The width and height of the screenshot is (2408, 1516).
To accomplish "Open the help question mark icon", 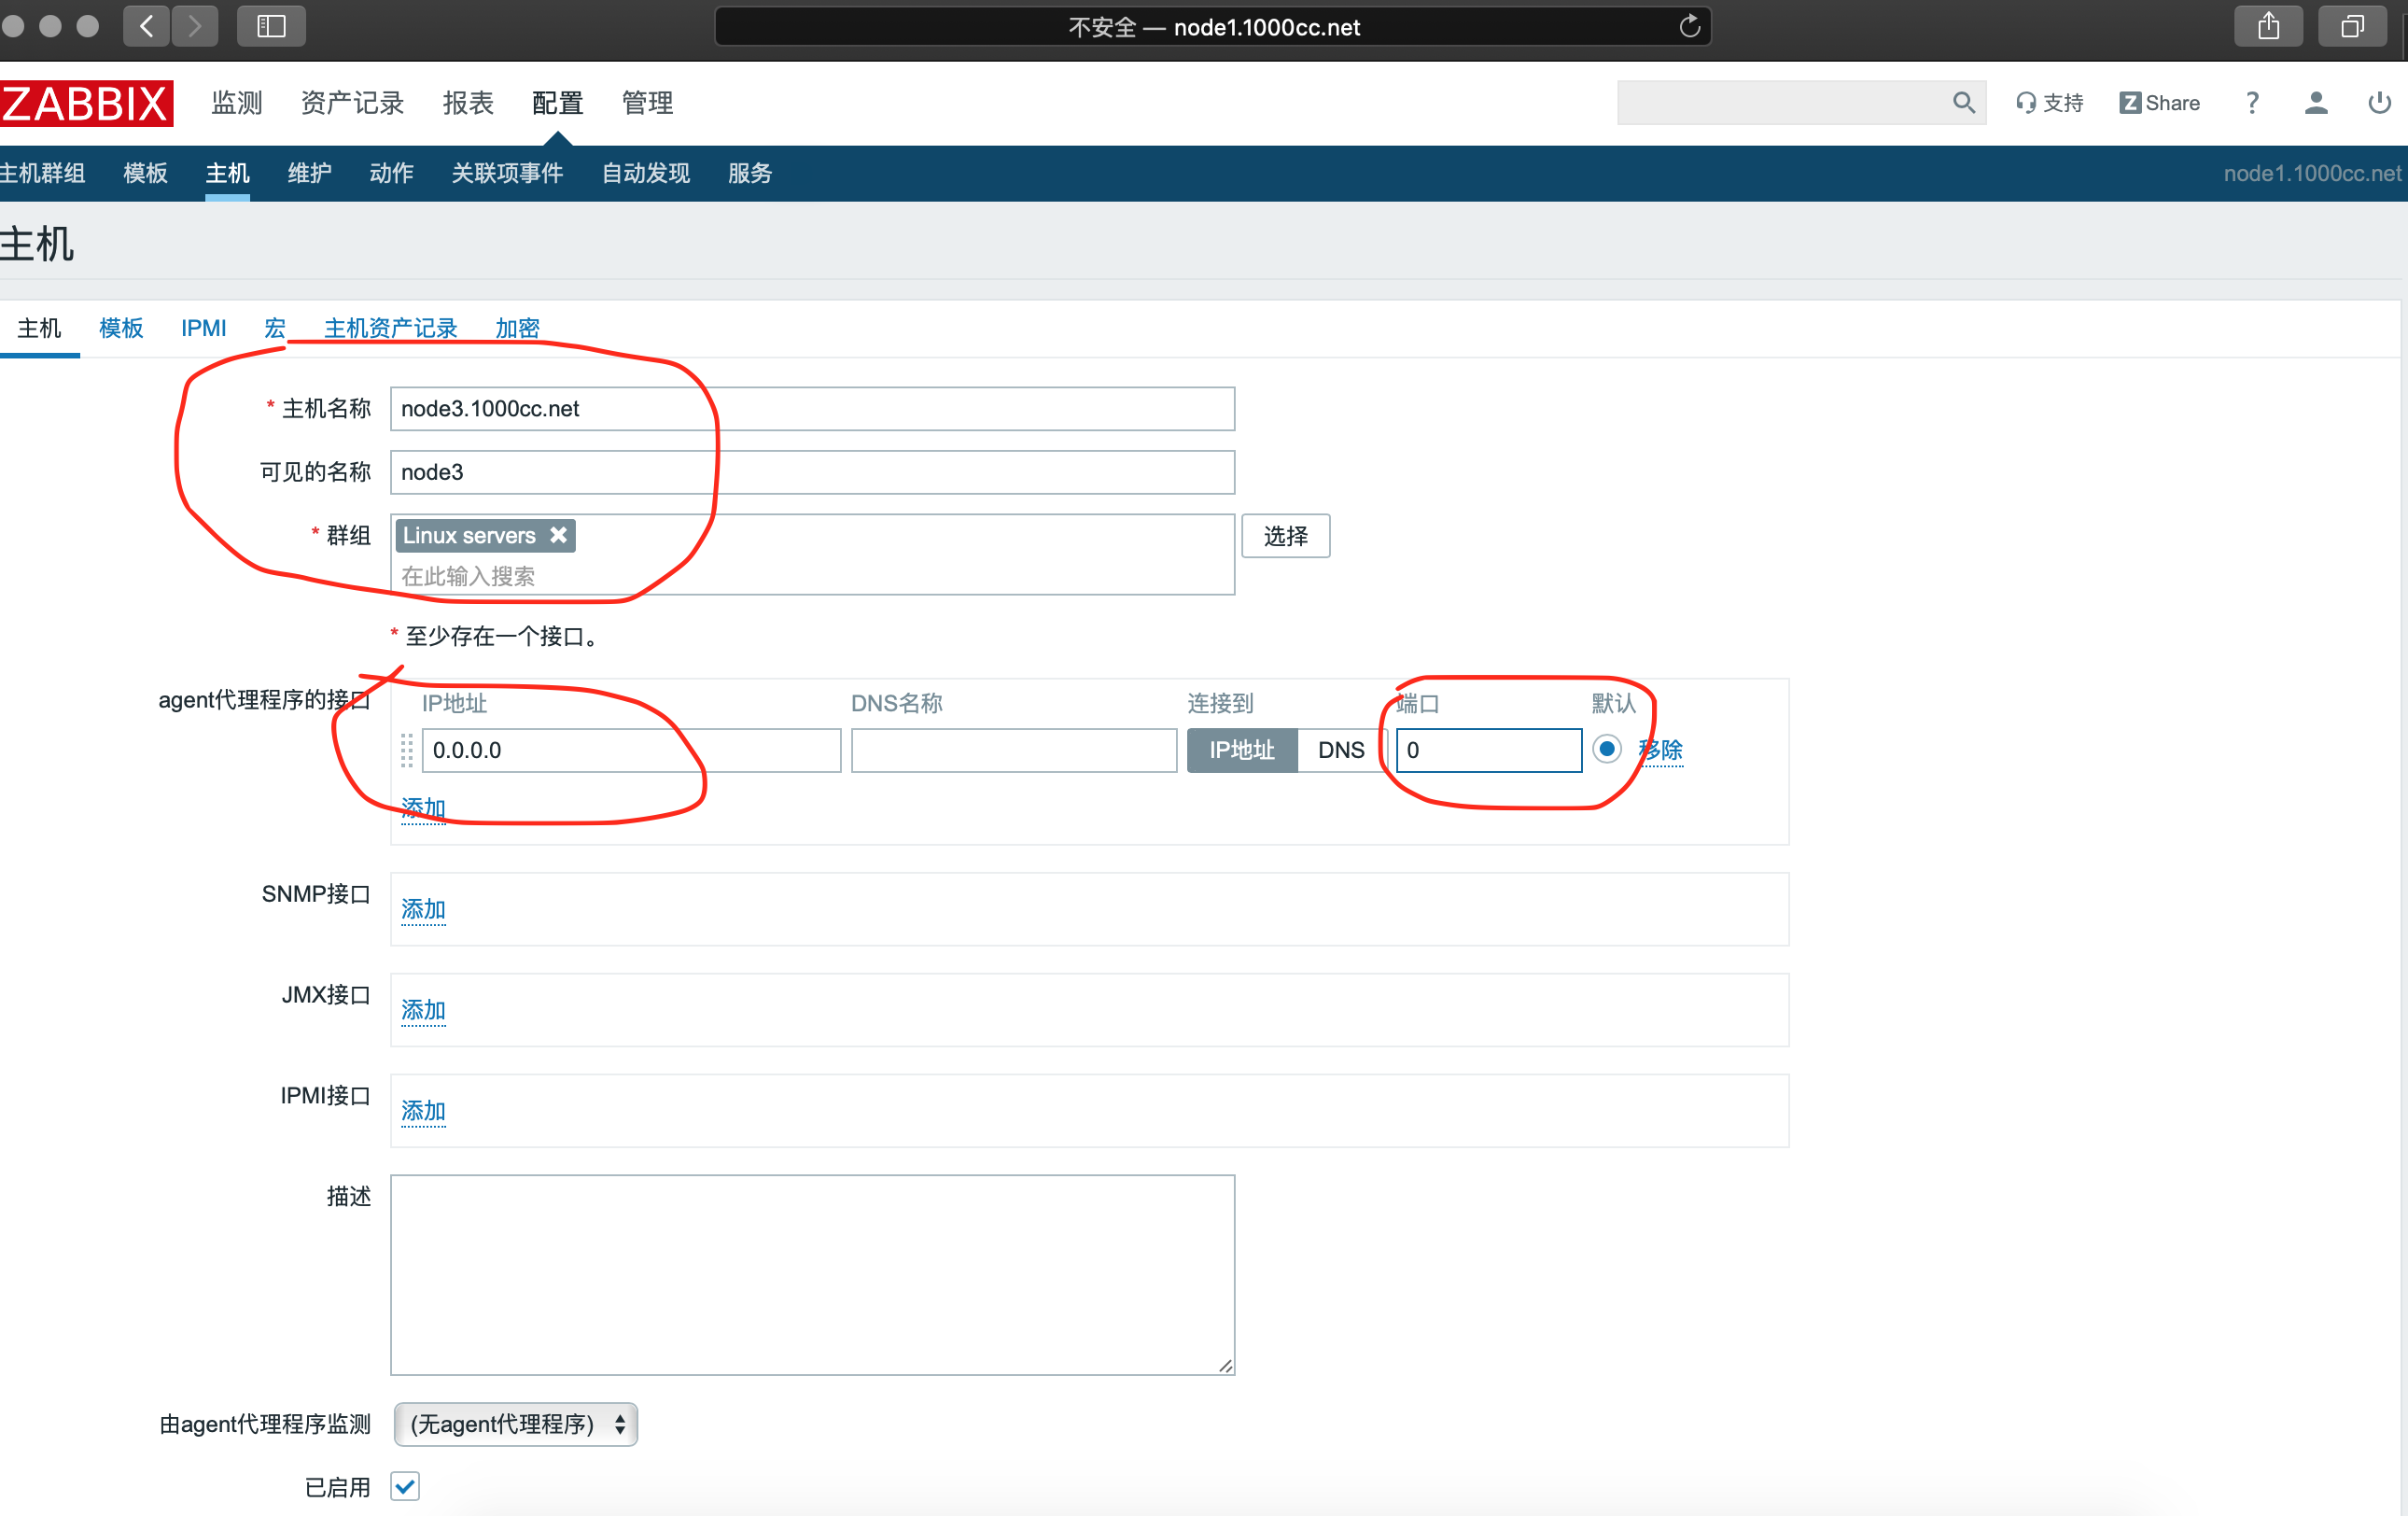I will tap(2251, 103).
